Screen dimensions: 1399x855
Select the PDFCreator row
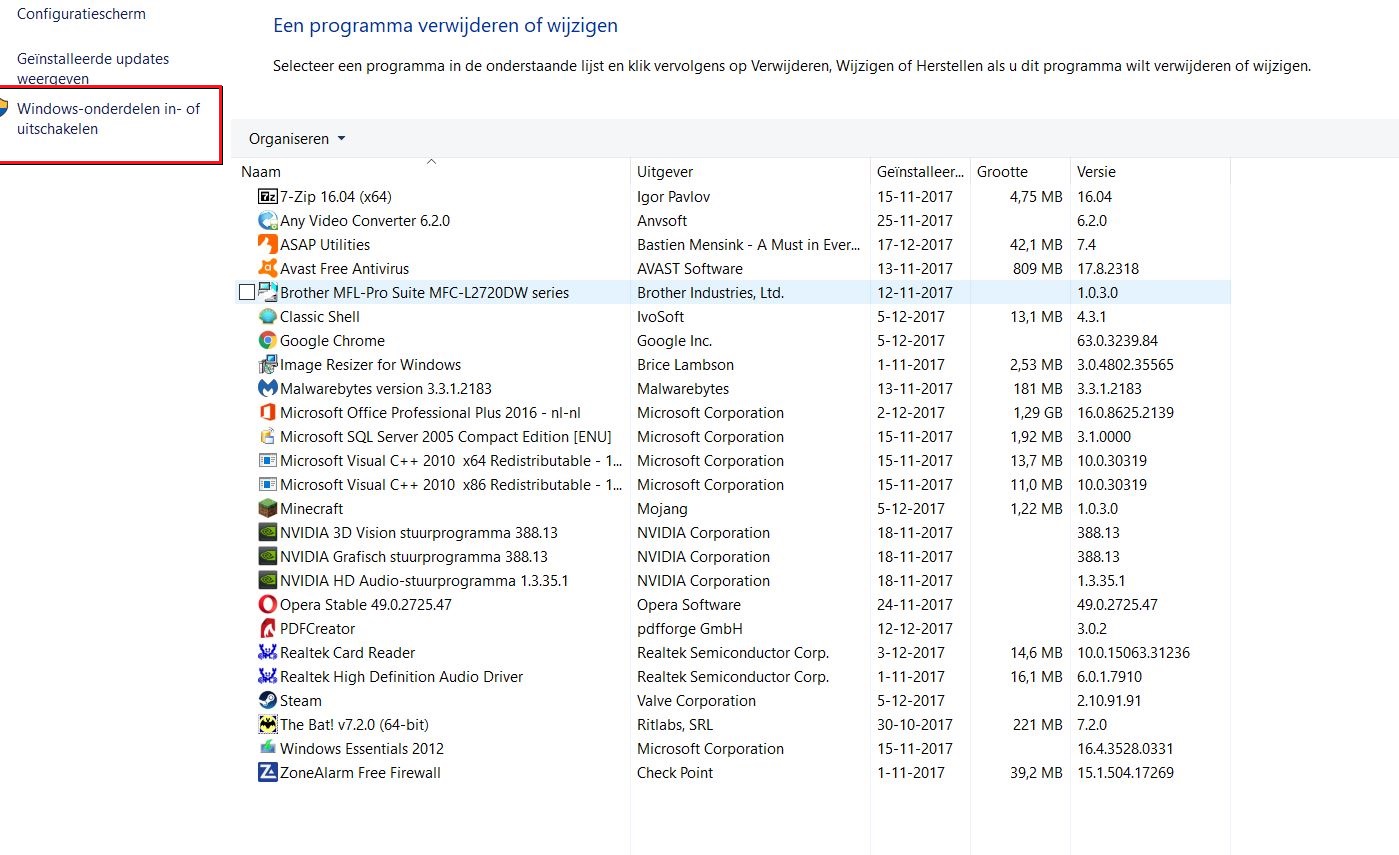(x=732, y=629)
